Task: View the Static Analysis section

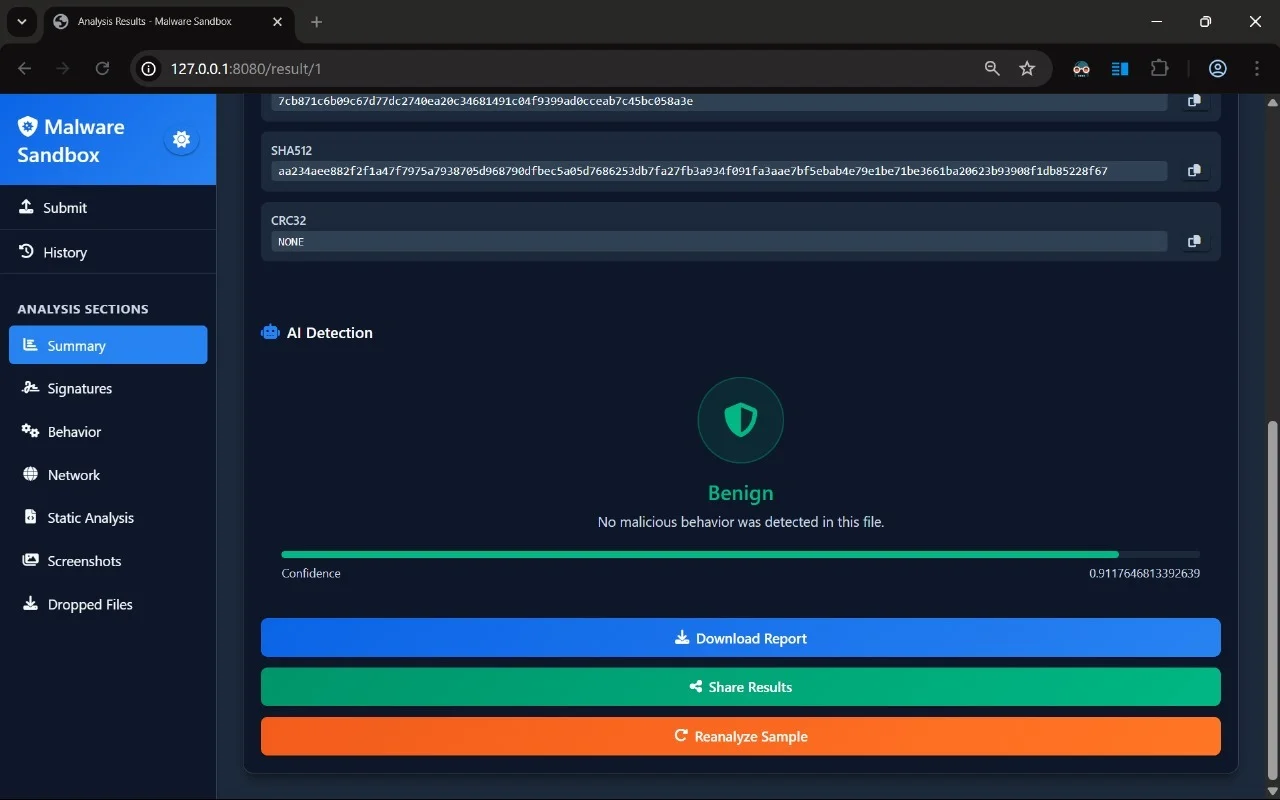Action: (108, 517)
